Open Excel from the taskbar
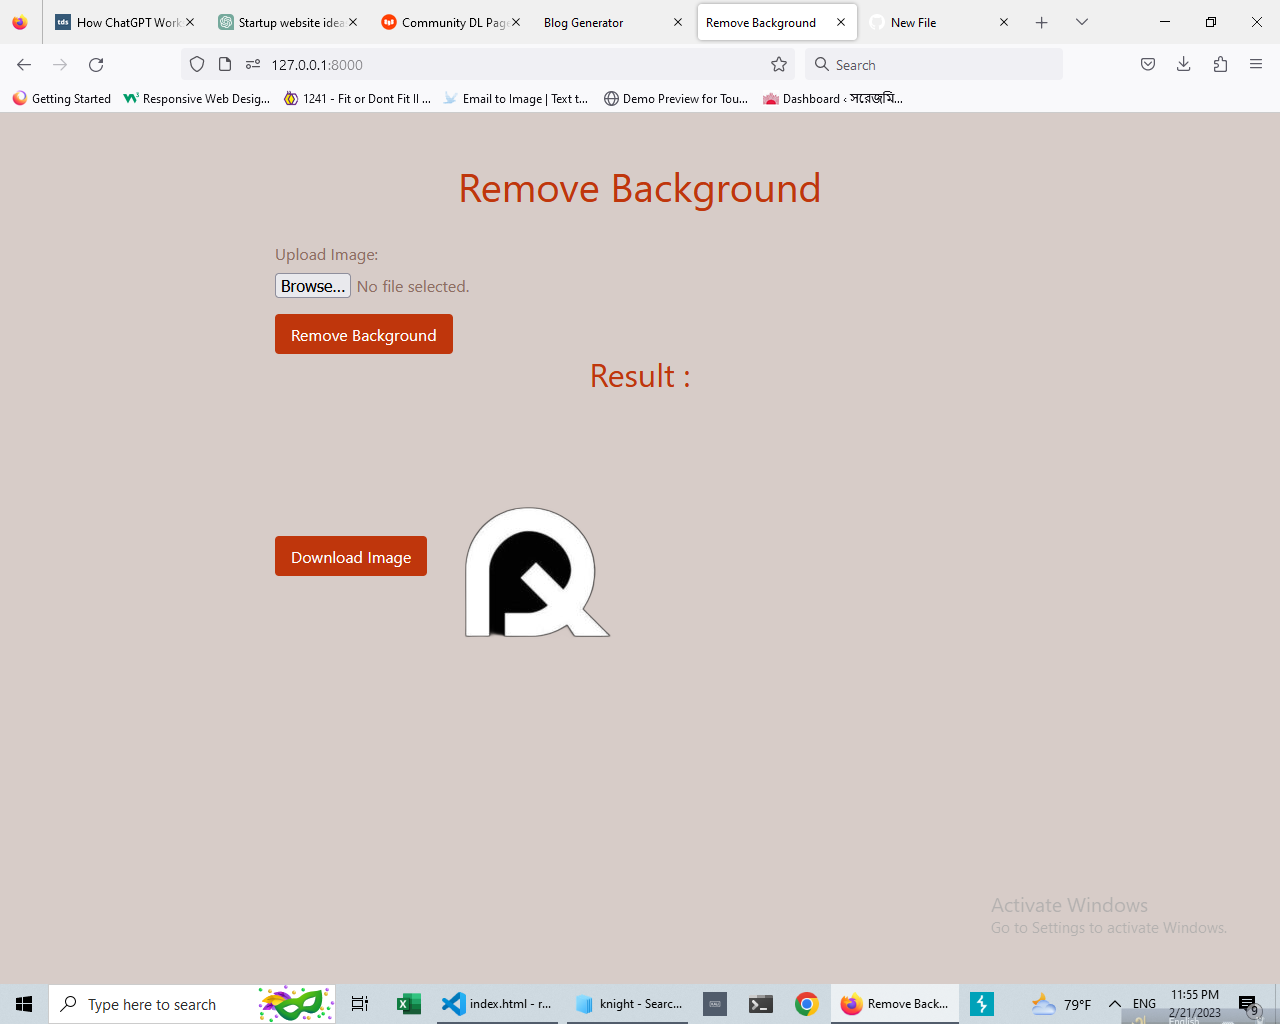1280x1024 pixels. pyautogui.click(x=408, y=1004)
